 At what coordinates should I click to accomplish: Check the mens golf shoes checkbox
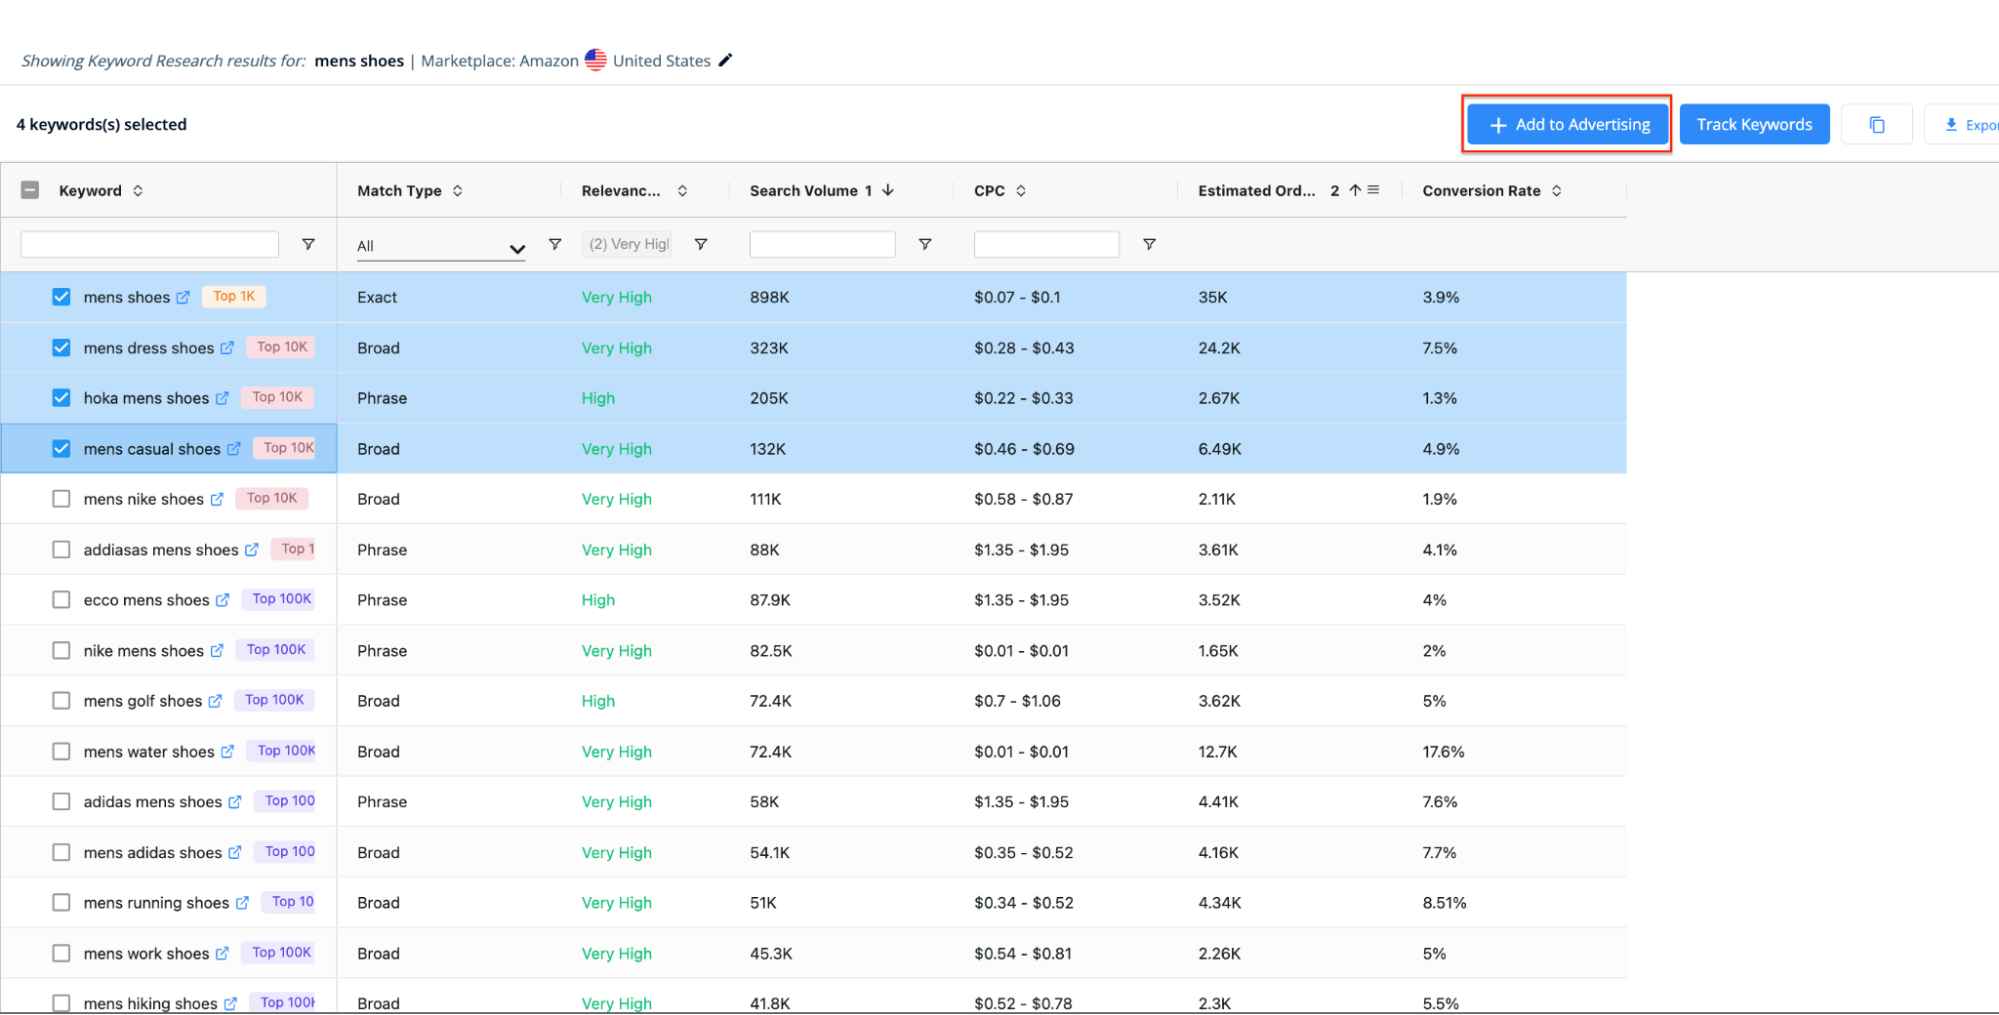pyautogui.click(x=61, y=701)
